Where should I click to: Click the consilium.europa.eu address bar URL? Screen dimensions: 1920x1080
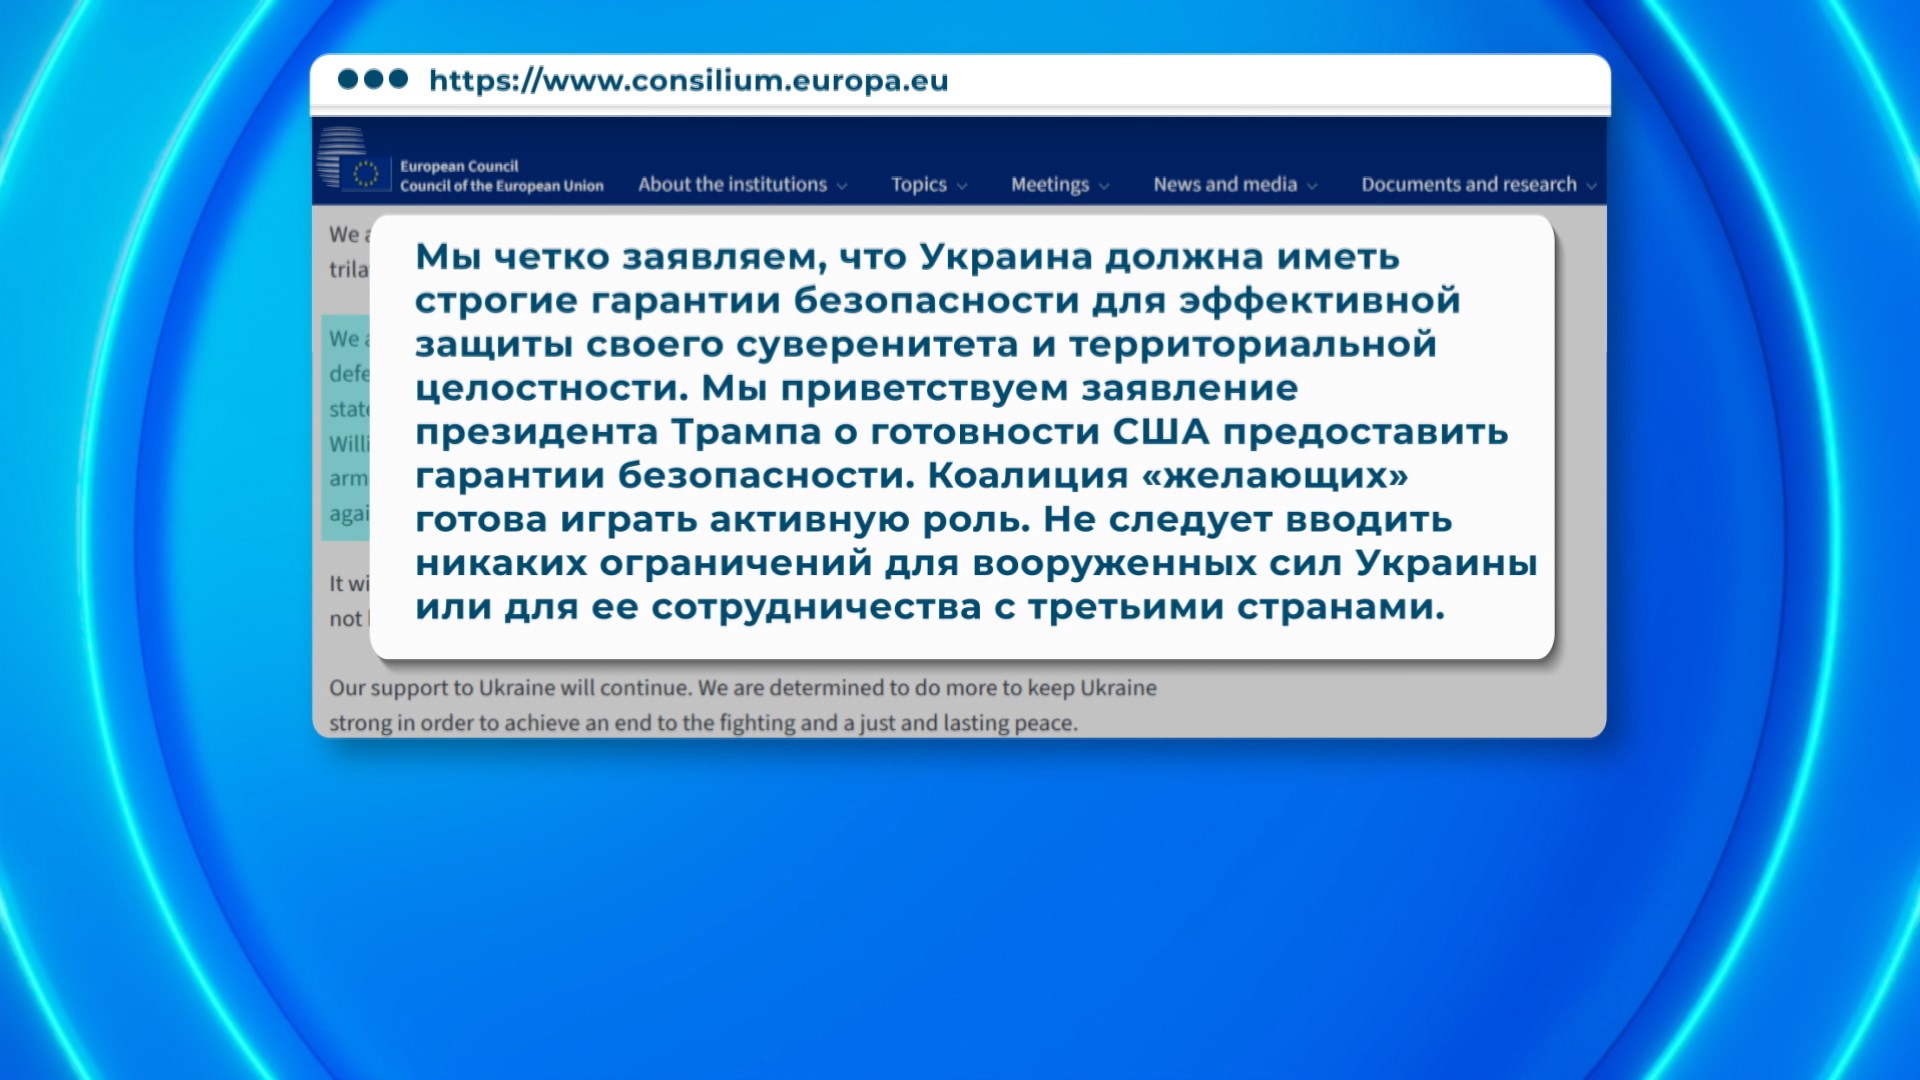pyautogui.click(x=689, y=81)
